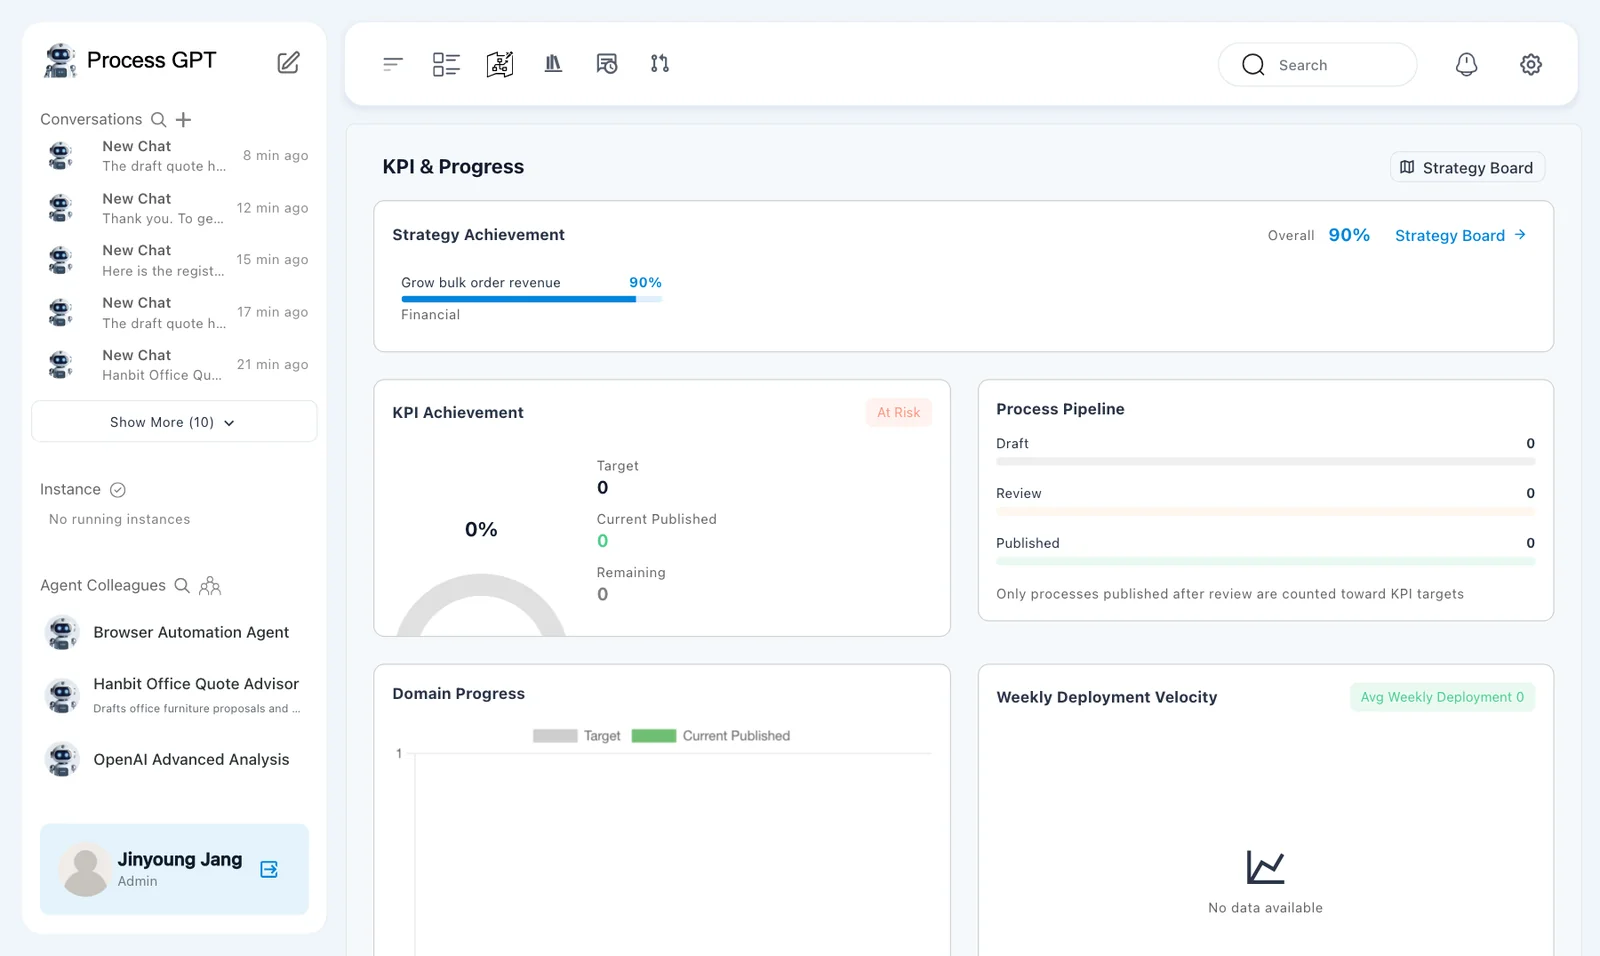1600x956 pixels.
Task: Select Hanbit Office Quote Advisor agent
Action: (x=174, y=695)
